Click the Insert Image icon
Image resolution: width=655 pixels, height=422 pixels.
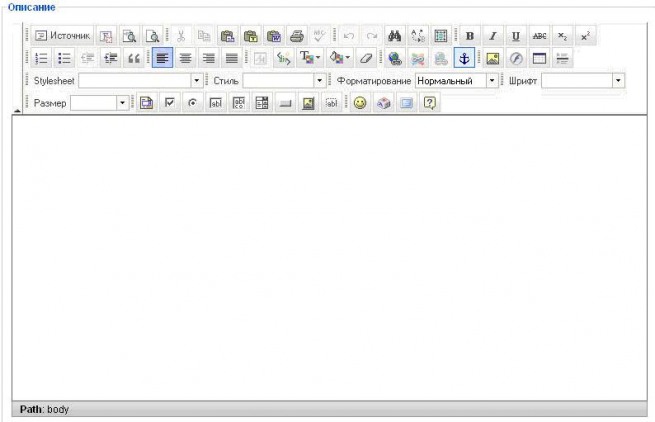click(493, 58)
